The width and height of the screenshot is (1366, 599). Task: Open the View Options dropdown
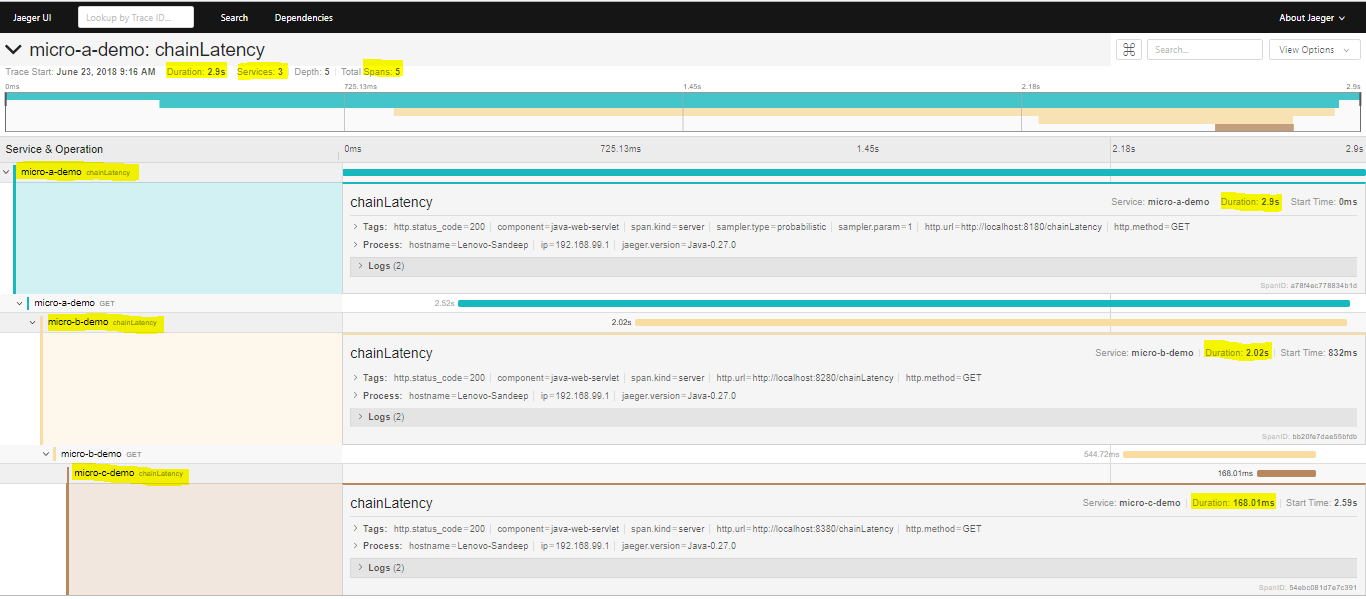click(x=1314, y=49)
